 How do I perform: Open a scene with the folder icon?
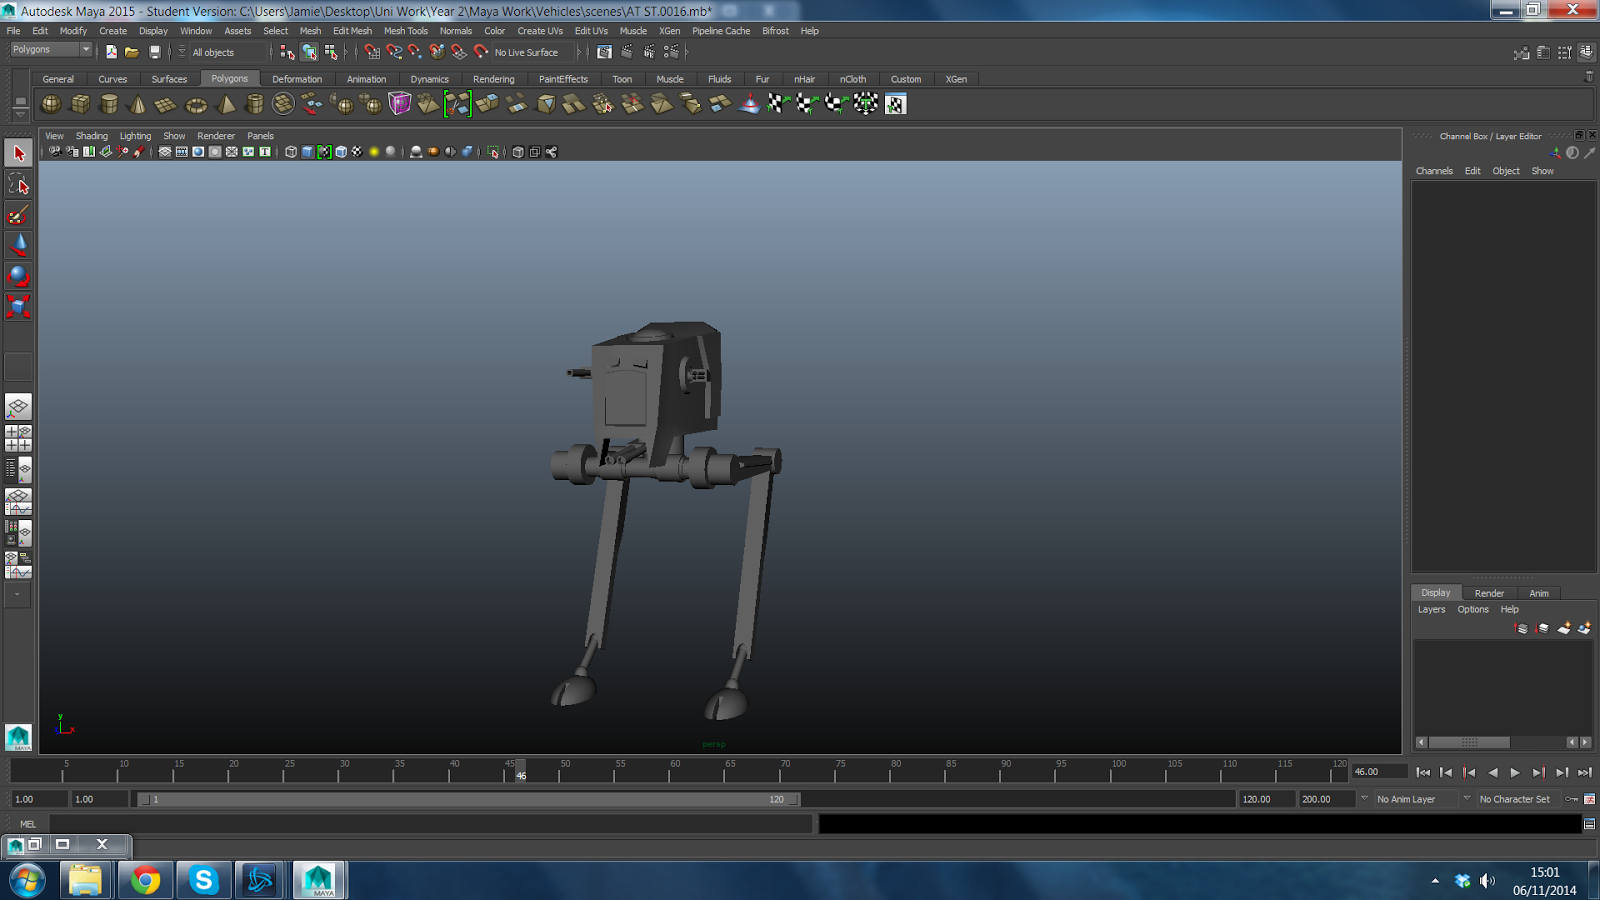[x=132, y=52]
